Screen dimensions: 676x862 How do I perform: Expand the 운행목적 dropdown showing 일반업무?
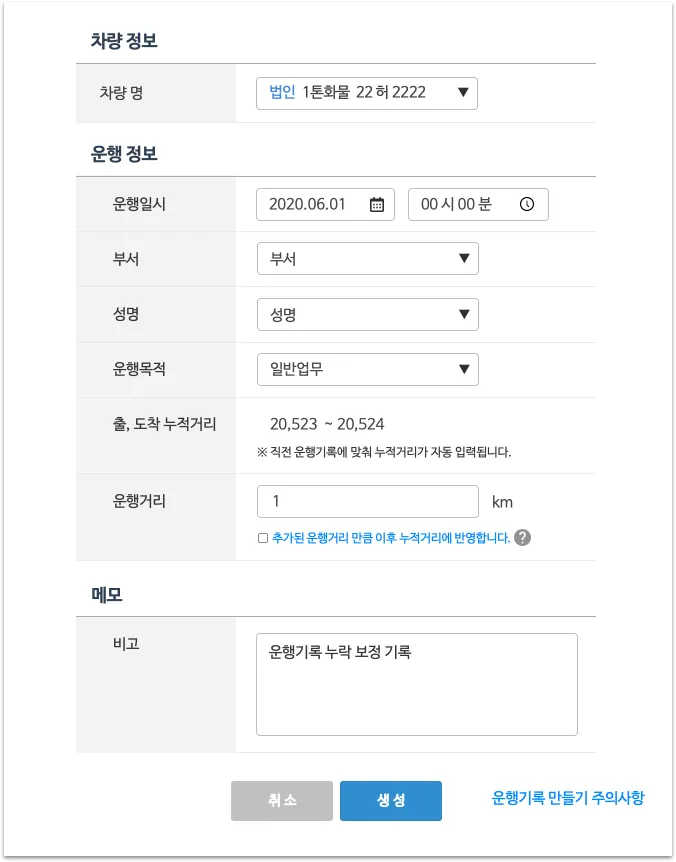pos(367,370)
